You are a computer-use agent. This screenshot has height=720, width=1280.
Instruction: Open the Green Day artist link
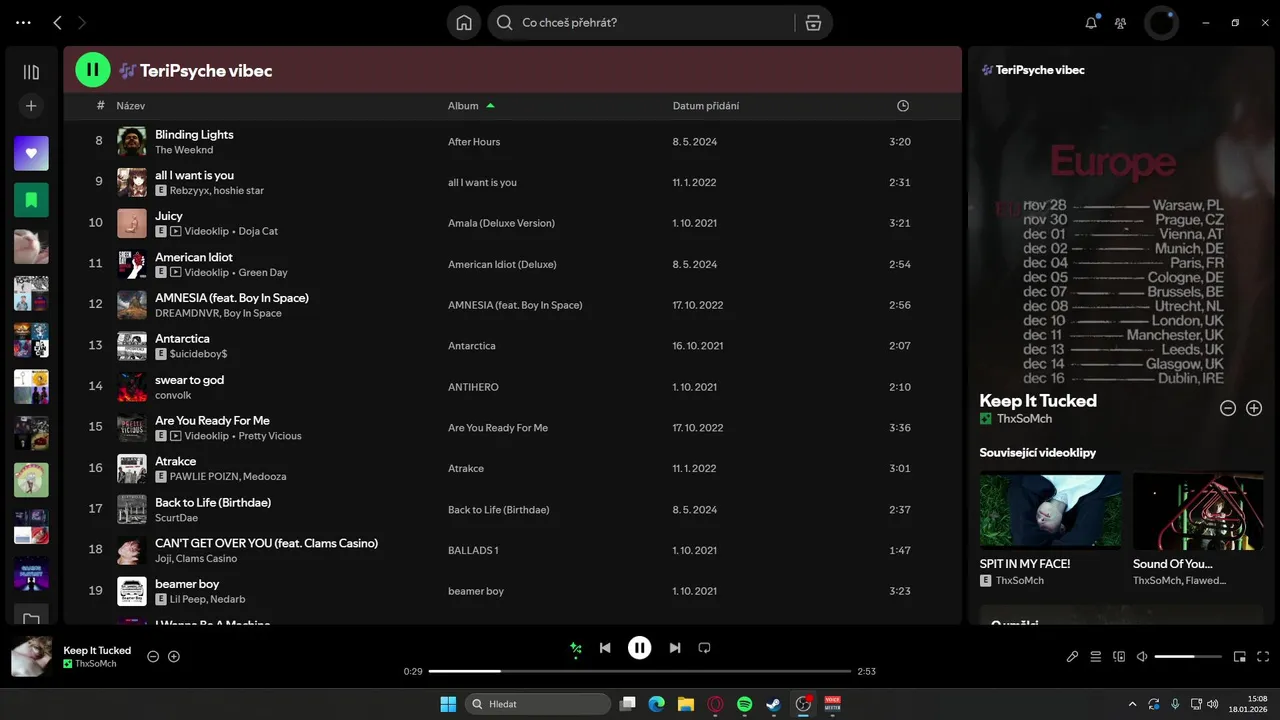click(x=263, y=272)
